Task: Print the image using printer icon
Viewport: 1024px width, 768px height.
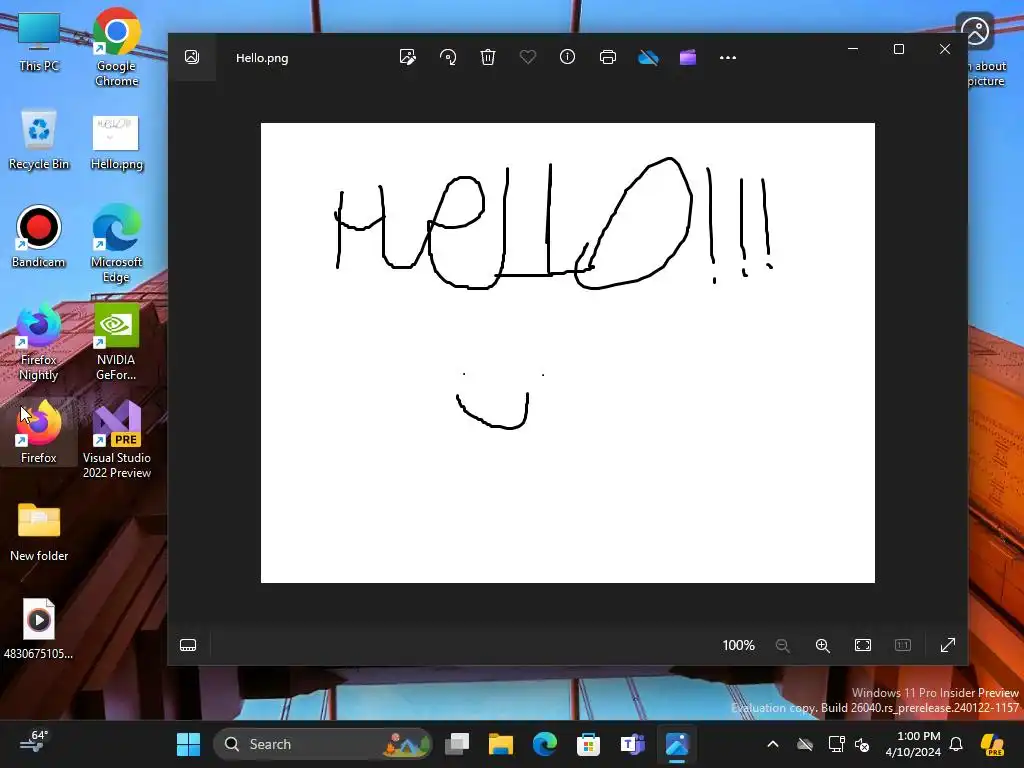Action: (x=608, y=57)
